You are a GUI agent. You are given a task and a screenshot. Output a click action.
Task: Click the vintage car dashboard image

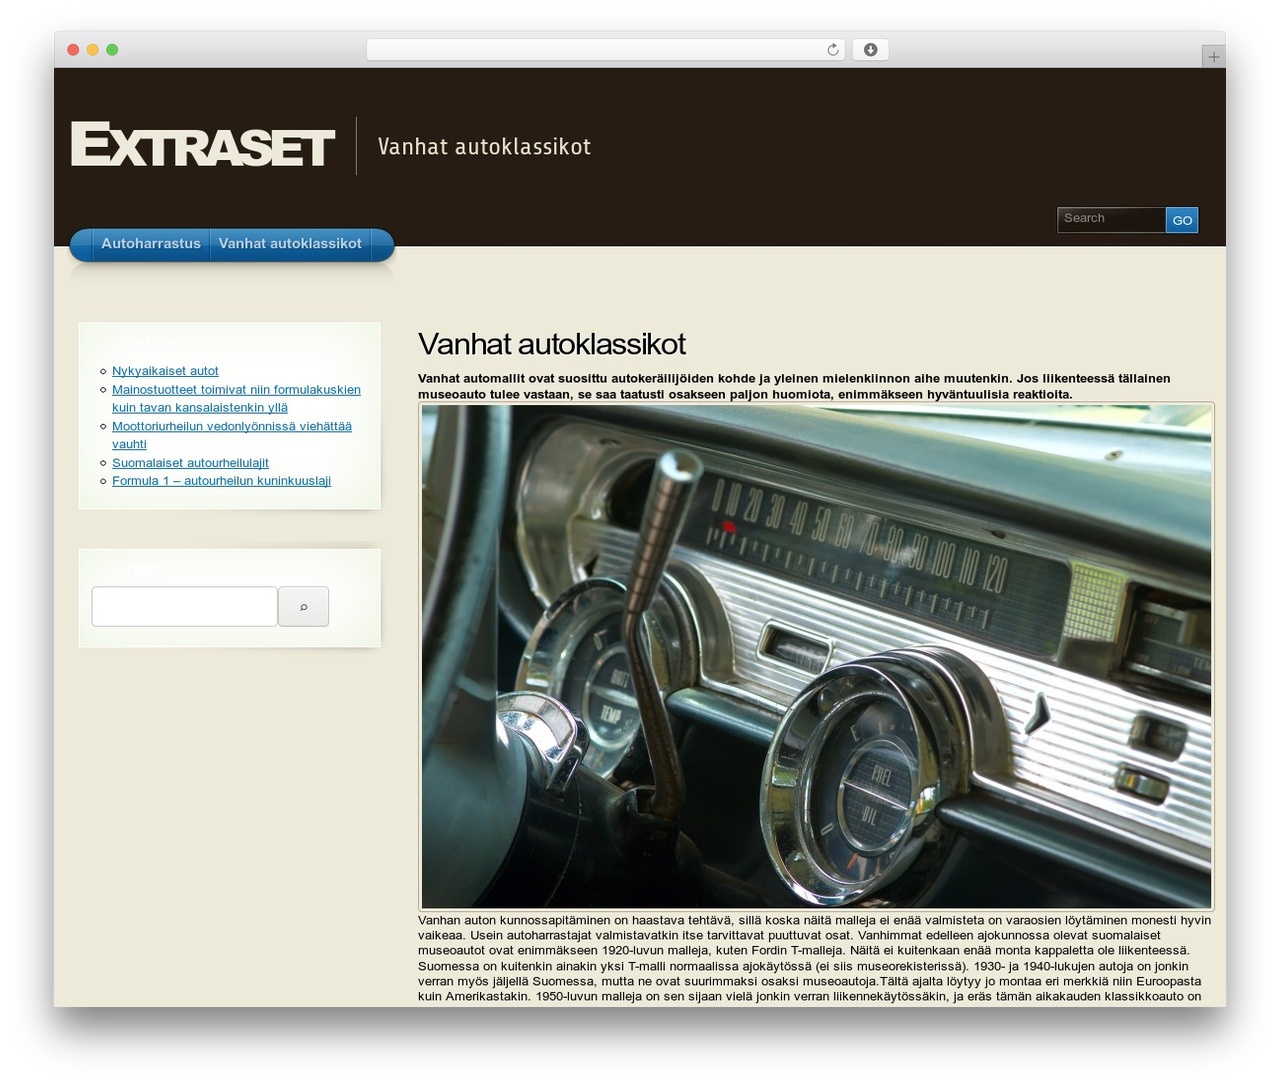click(x=816, y=656)
